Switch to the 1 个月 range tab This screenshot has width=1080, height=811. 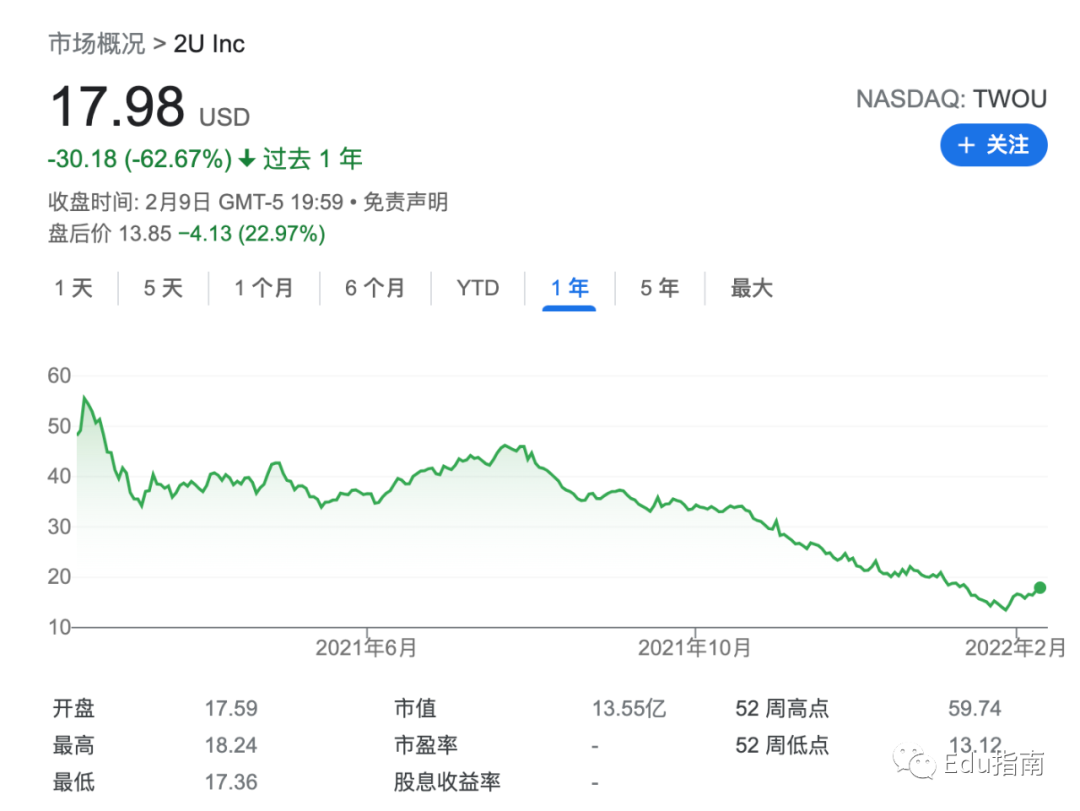(264, 287)
